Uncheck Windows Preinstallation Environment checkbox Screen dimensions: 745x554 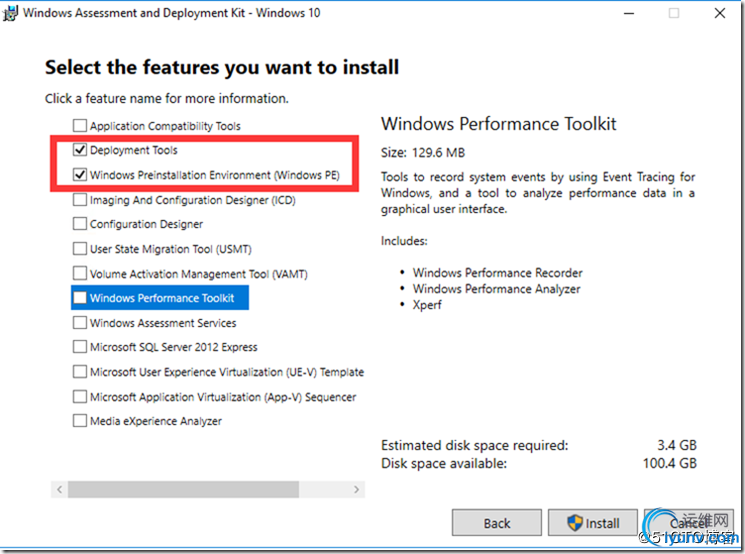coord(80,174)
